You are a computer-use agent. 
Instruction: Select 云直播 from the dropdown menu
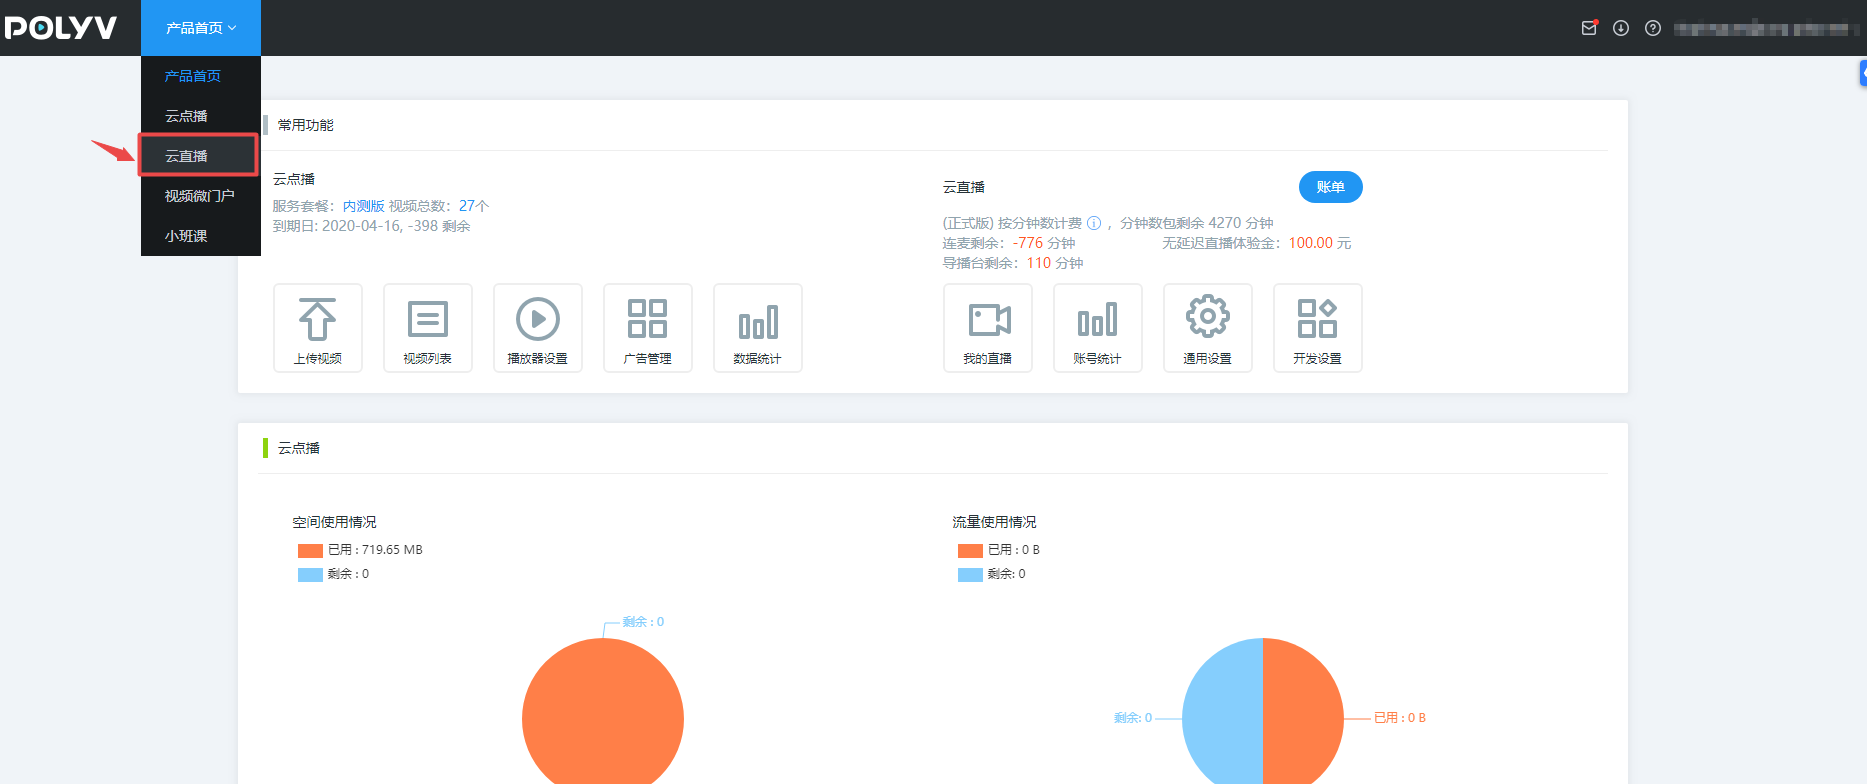click(187, 156)
